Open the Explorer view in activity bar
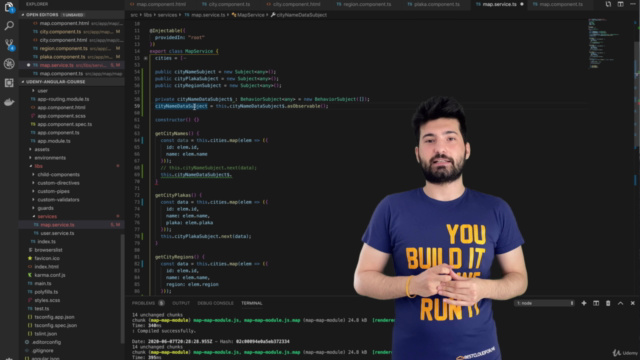The width and height of the screenshot is (640, 360). [9, 7]
